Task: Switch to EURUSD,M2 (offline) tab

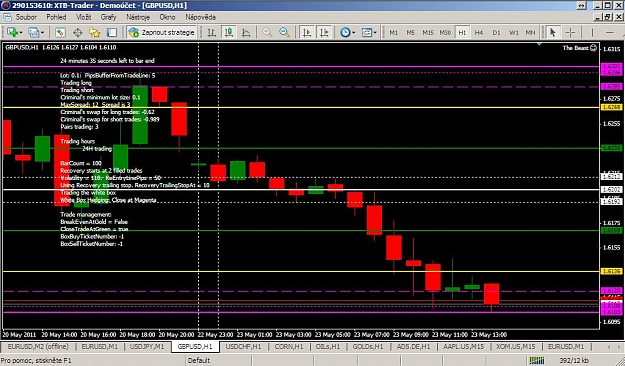Action: (x=38, y=346)
